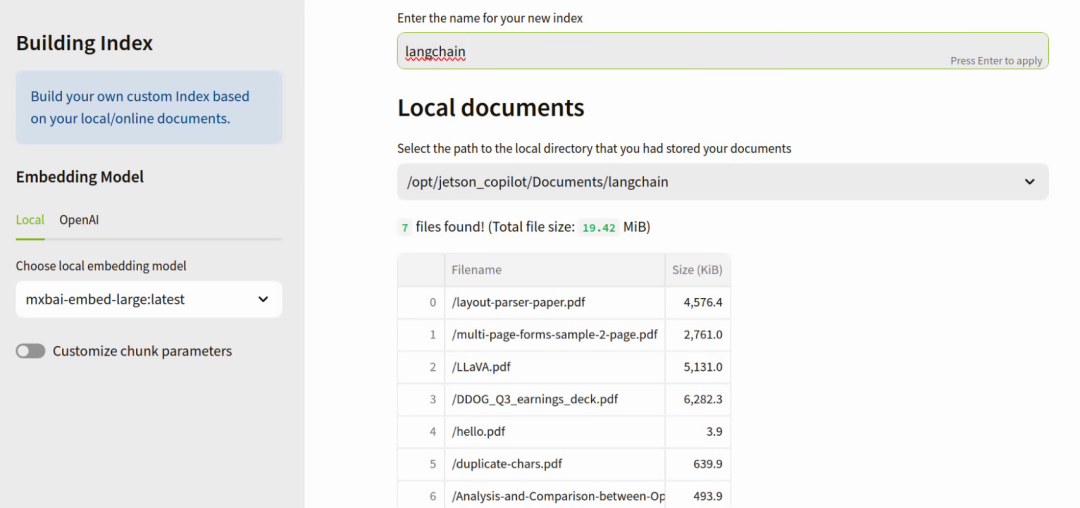Image resolution: width=1080 pixels, height=508 pixels.
Task: Click the Local documents heading
Action: point(491,108)
